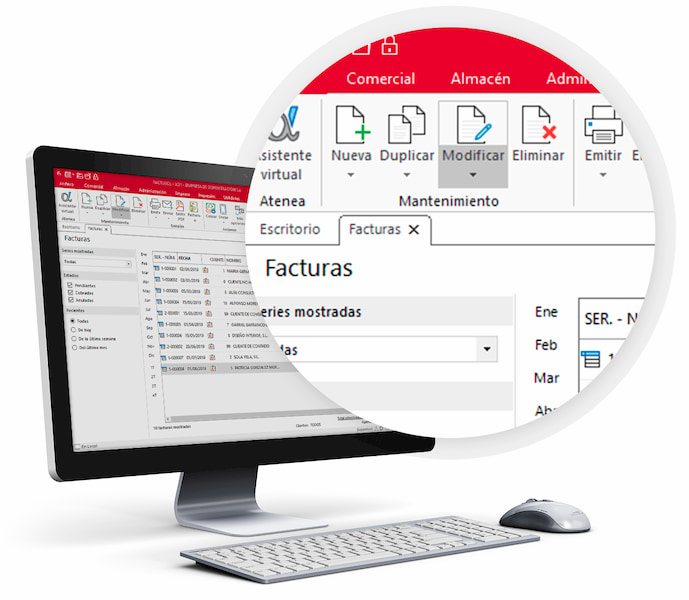The width and height of the screenshot is (689, 600).
Task: Close the Facturas tab in magnified view
Action: click(x=414, y=230)
